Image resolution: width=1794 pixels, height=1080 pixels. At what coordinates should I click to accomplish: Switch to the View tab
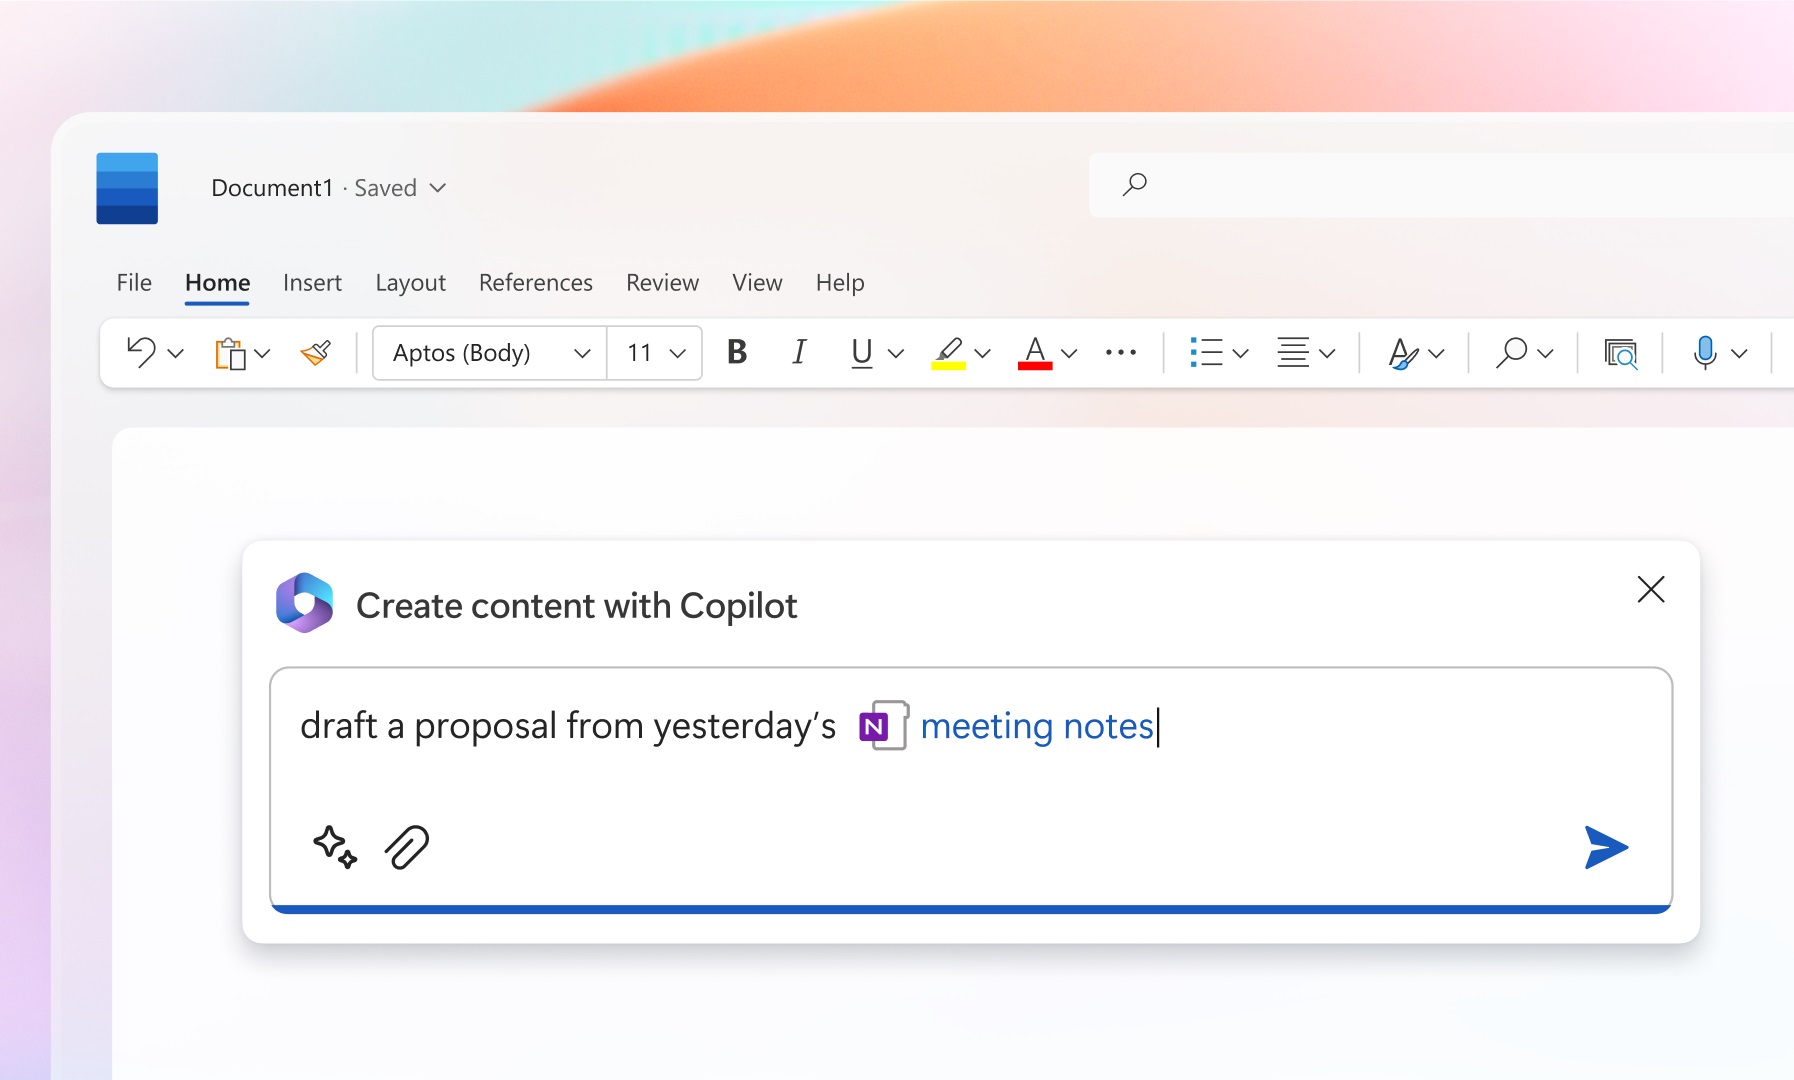pyautogui.click(x=757, y=283)
